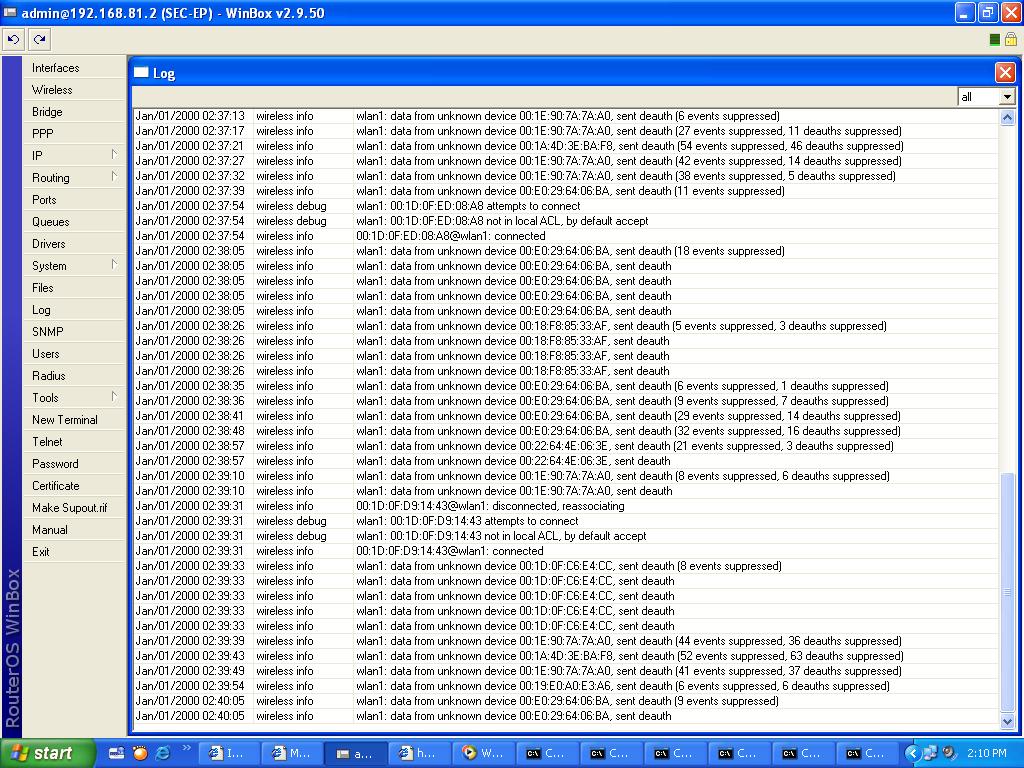The height and width of the screenshot is (768, 1024).
Task: Show hidden system tray icons
Action: (912, 753)
